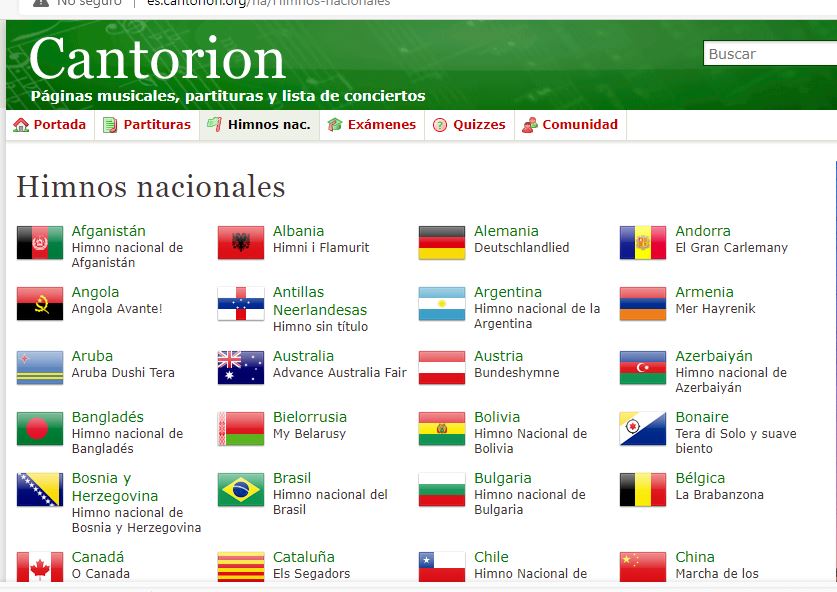Open the Exámenes tab

(x=372, y=125)
